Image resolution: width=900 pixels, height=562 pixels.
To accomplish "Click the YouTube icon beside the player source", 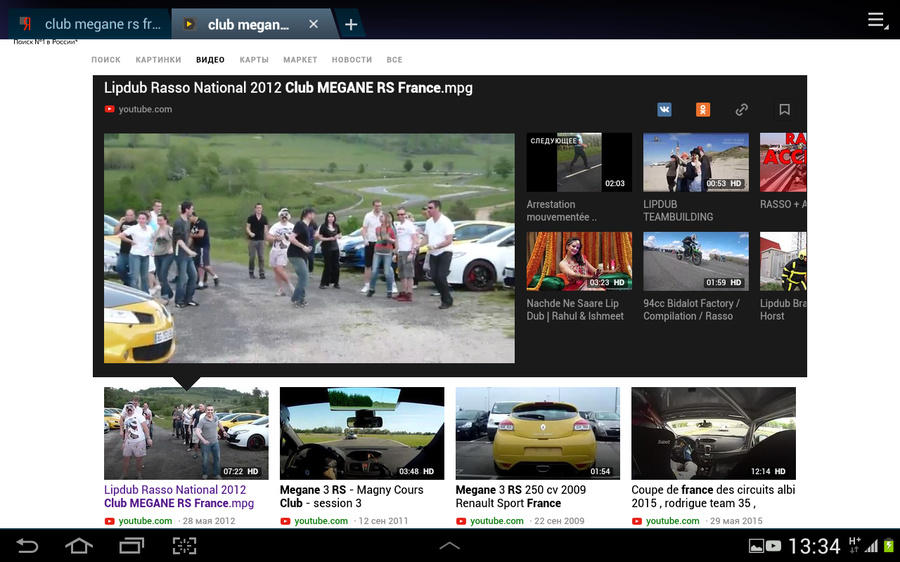I will tap(110, 109).
